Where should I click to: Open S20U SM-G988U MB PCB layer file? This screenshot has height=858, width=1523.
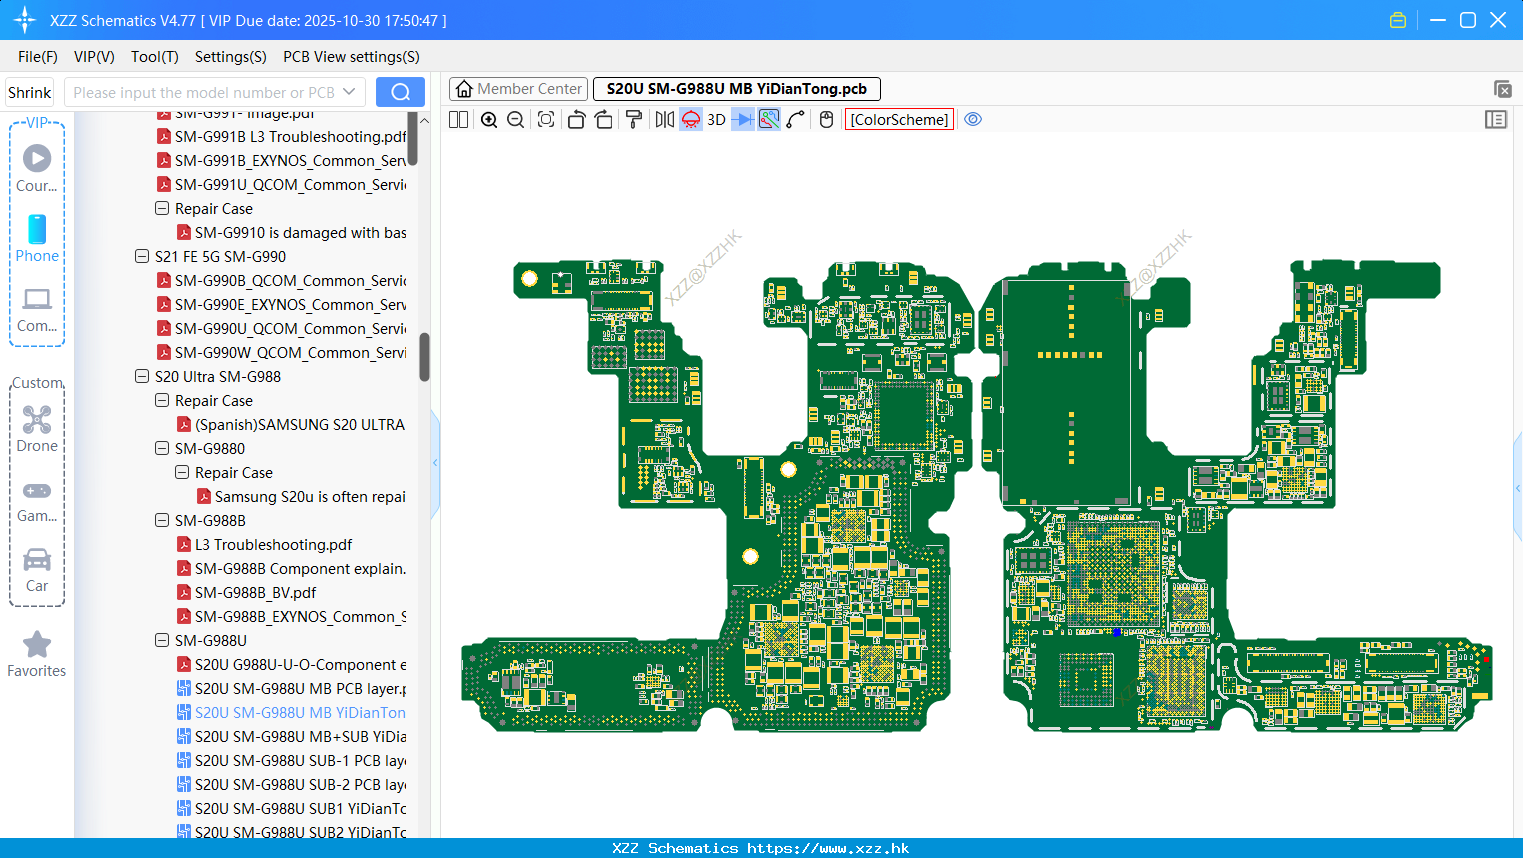(291, 688)
